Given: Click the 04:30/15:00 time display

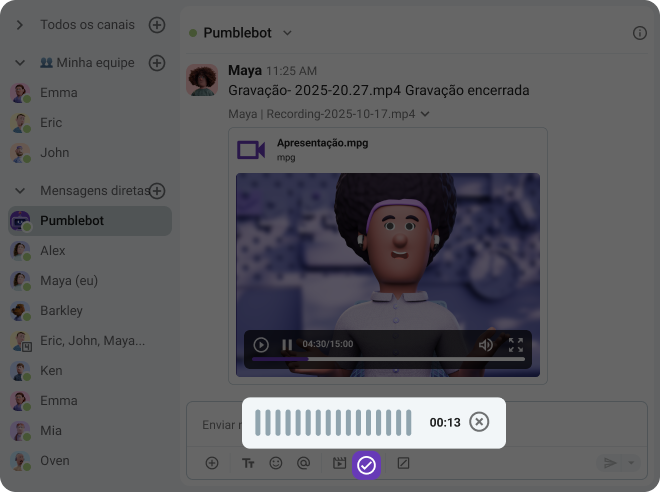Looking at the screenshot, I should (x=327, y=344).
